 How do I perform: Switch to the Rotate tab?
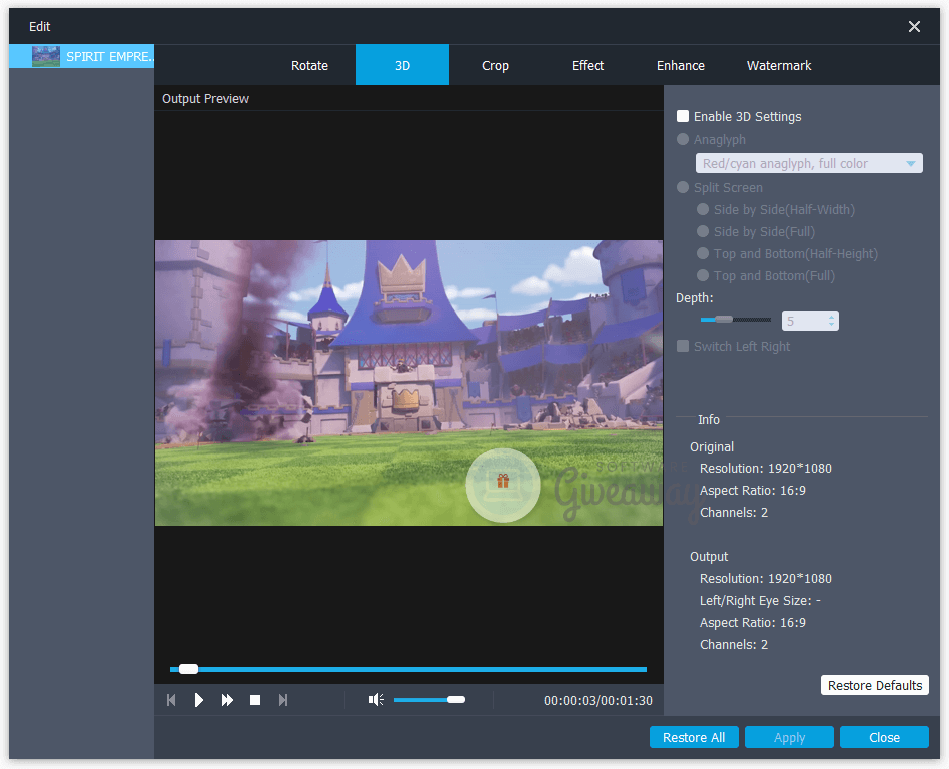pyautogui.click(x=309, y=65)
